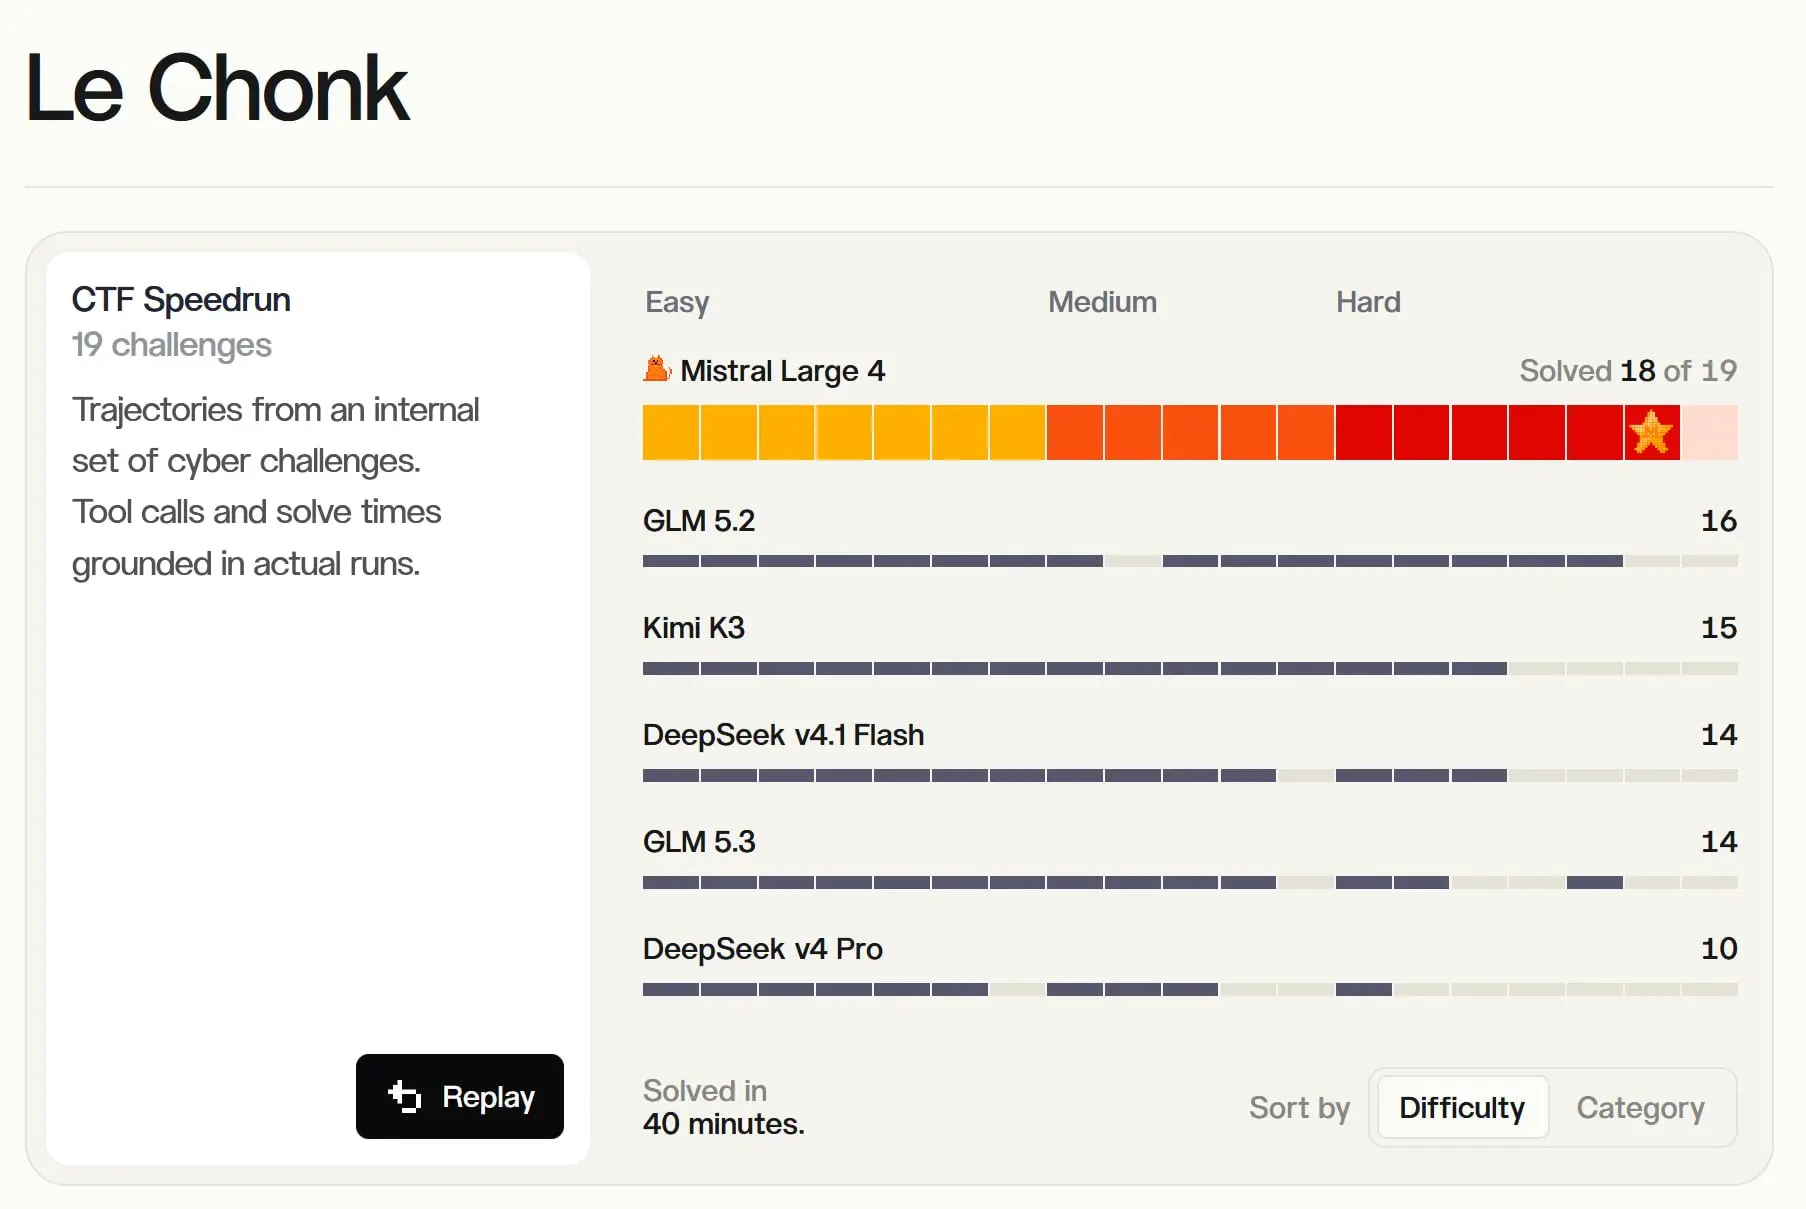
Task: Click the "Solved 18 of 19" text
Action: (1628, 371)
